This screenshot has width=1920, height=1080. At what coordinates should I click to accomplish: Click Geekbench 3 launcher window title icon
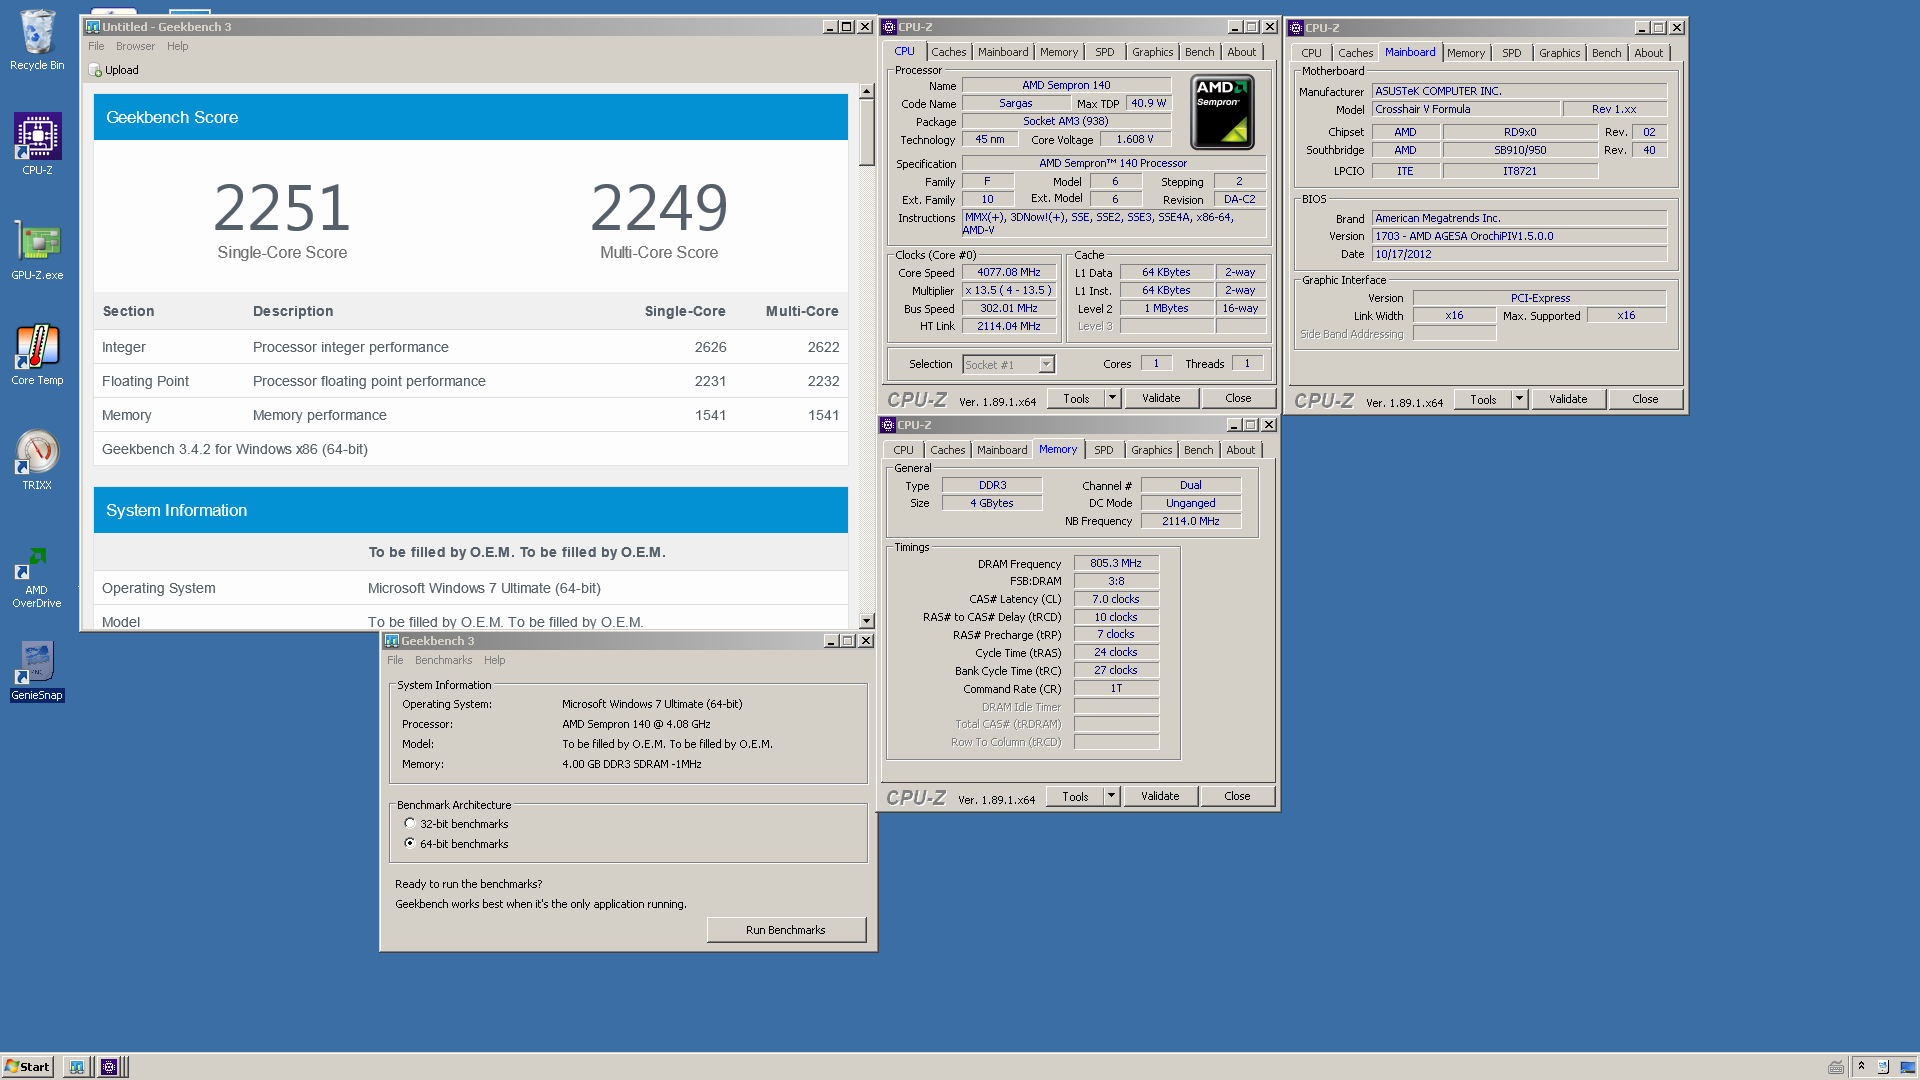pos(392,641)
